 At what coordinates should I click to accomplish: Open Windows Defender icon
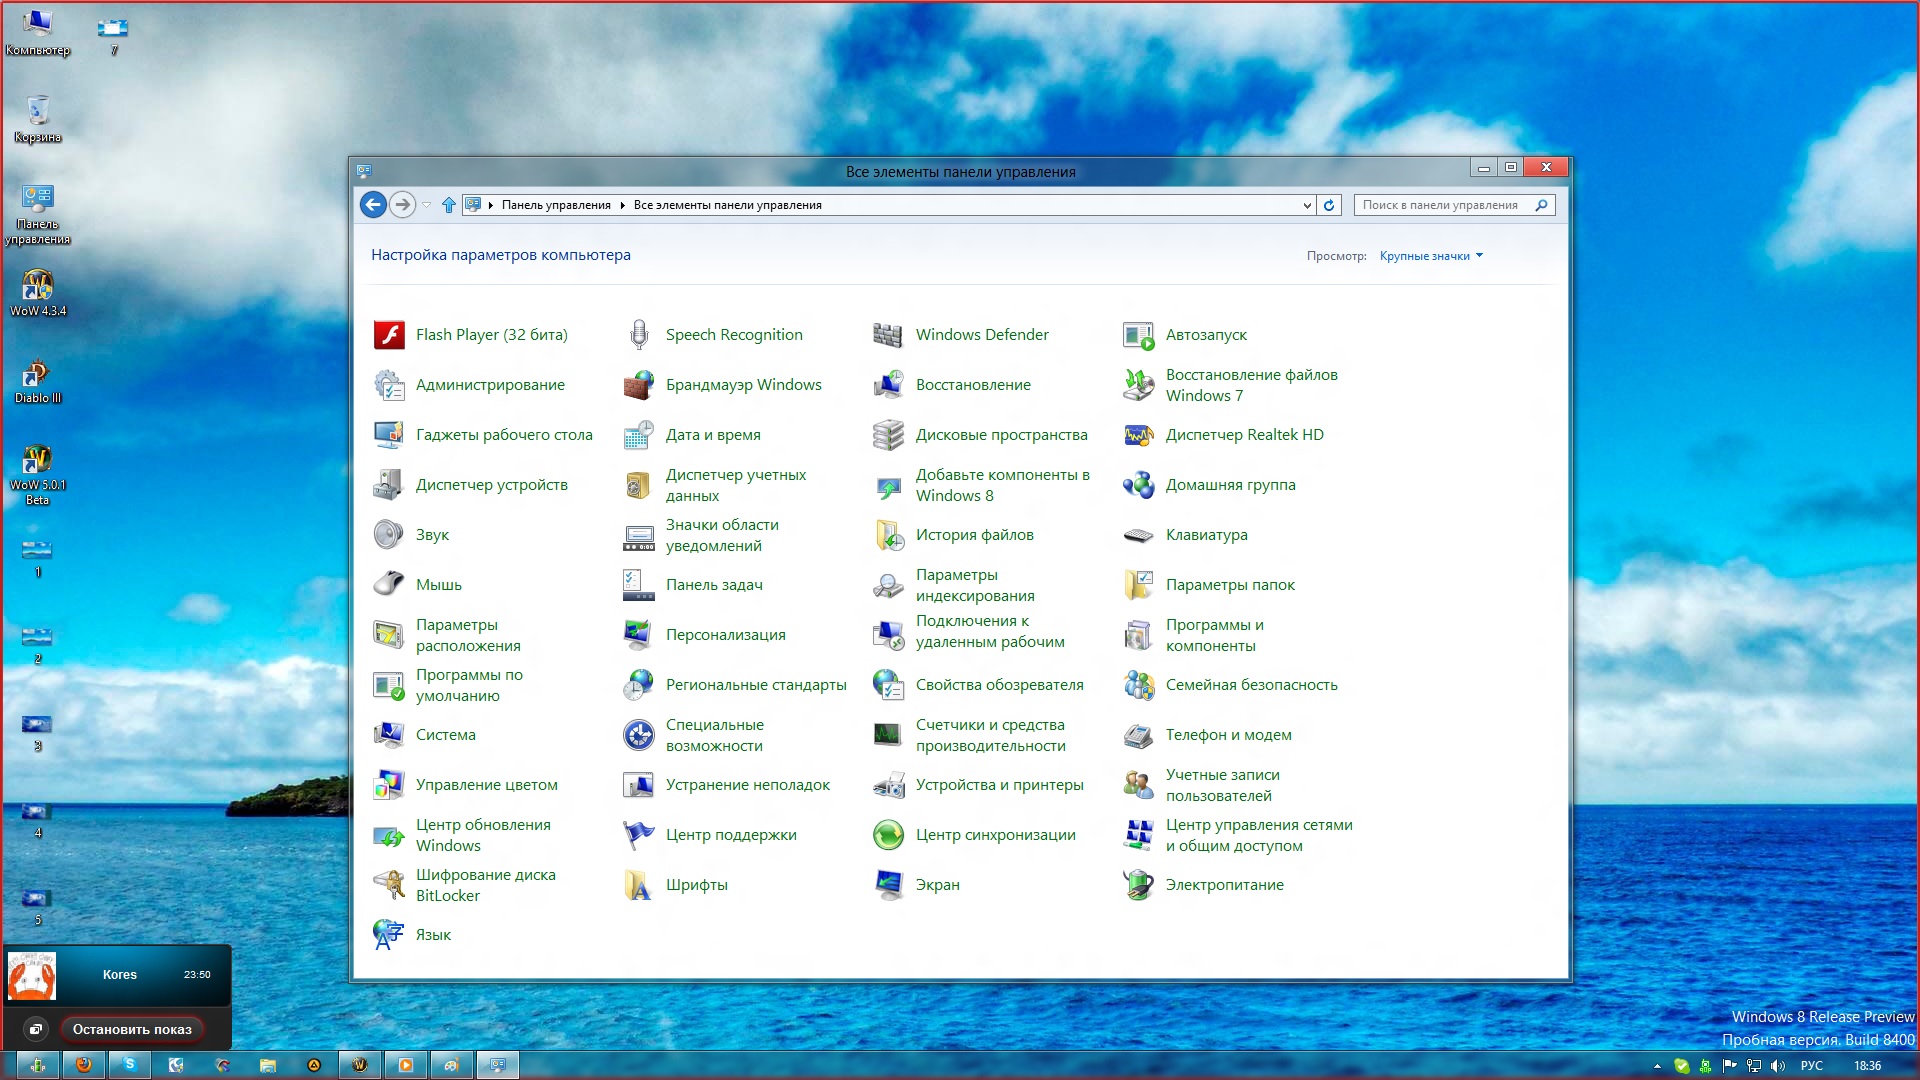(888, 335)
